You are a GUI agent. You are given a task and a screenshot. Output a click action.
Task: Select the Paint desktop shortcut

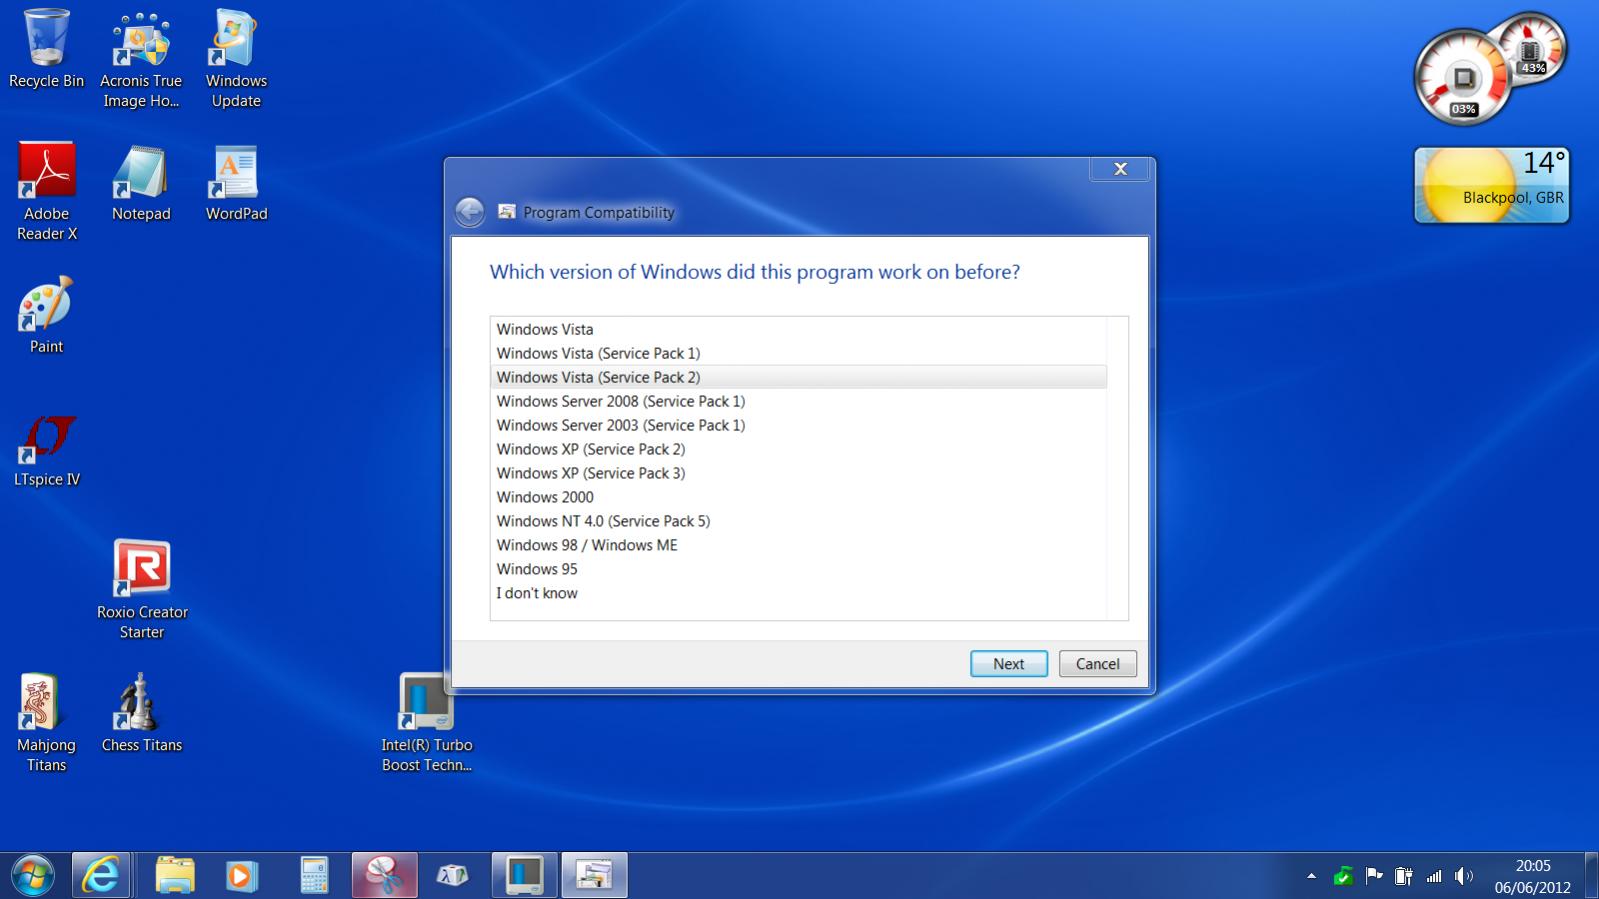click(x=46, y=315)
